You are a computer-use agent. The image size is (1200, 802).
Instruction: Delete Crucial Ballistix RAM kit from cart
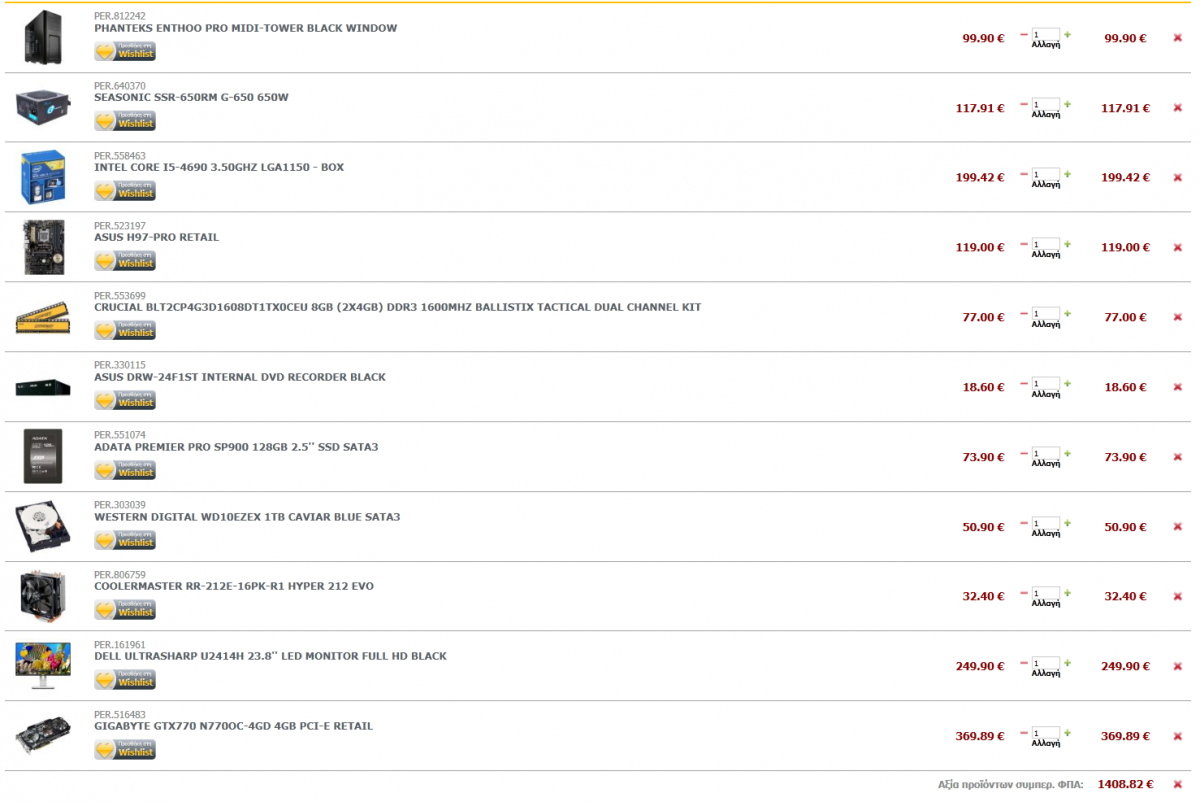[x=1177, y=317]
